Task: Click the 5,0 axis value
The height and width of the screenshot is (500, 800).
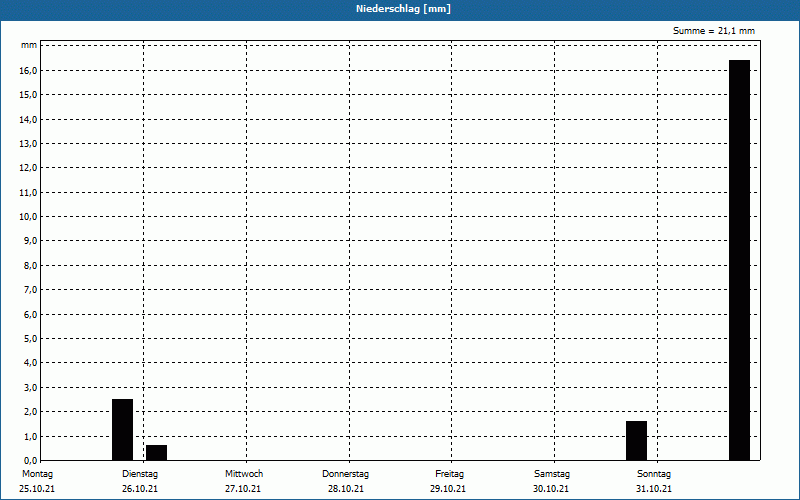Action: tap(30, 338)
